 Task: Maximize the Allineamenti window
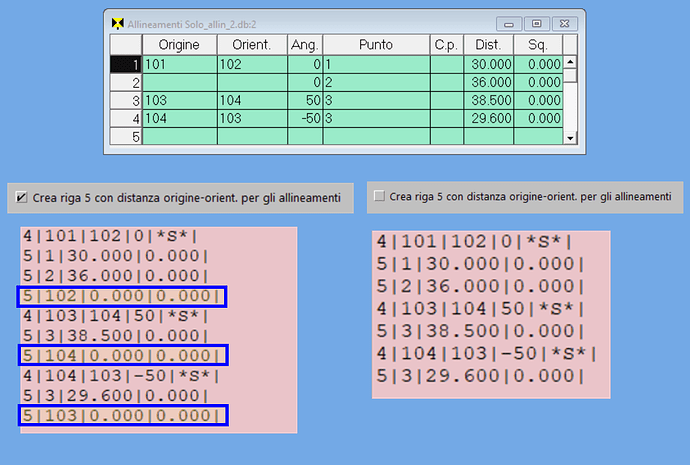536,24
